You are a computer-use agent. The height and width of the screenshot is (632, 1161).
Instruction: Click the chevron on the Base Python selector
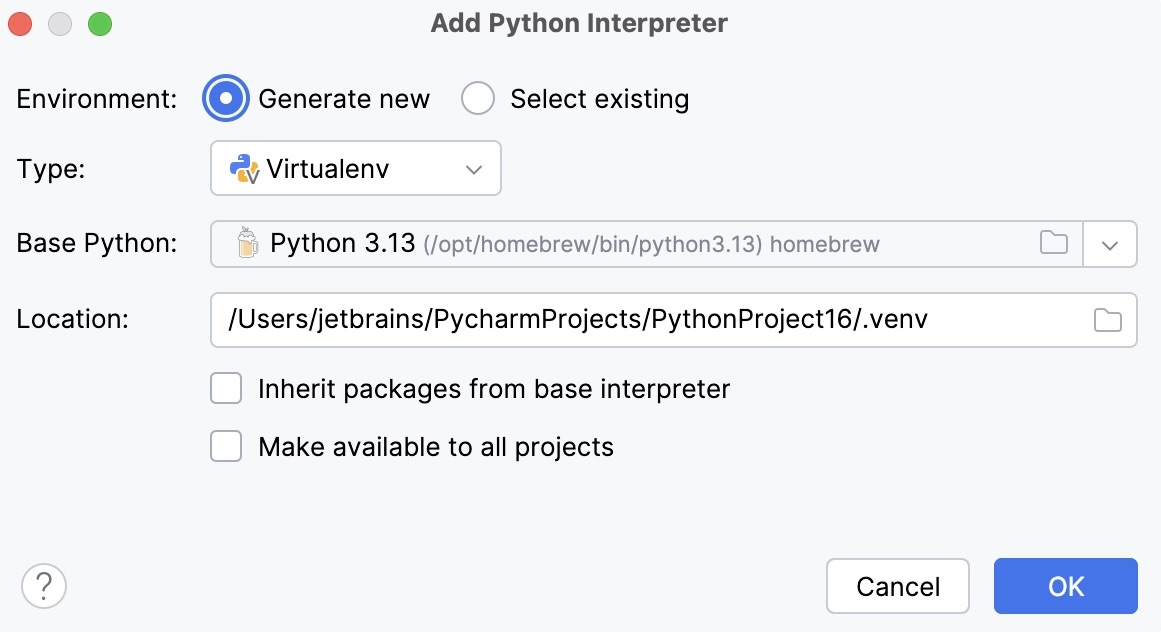click(x=1110, y=243)
